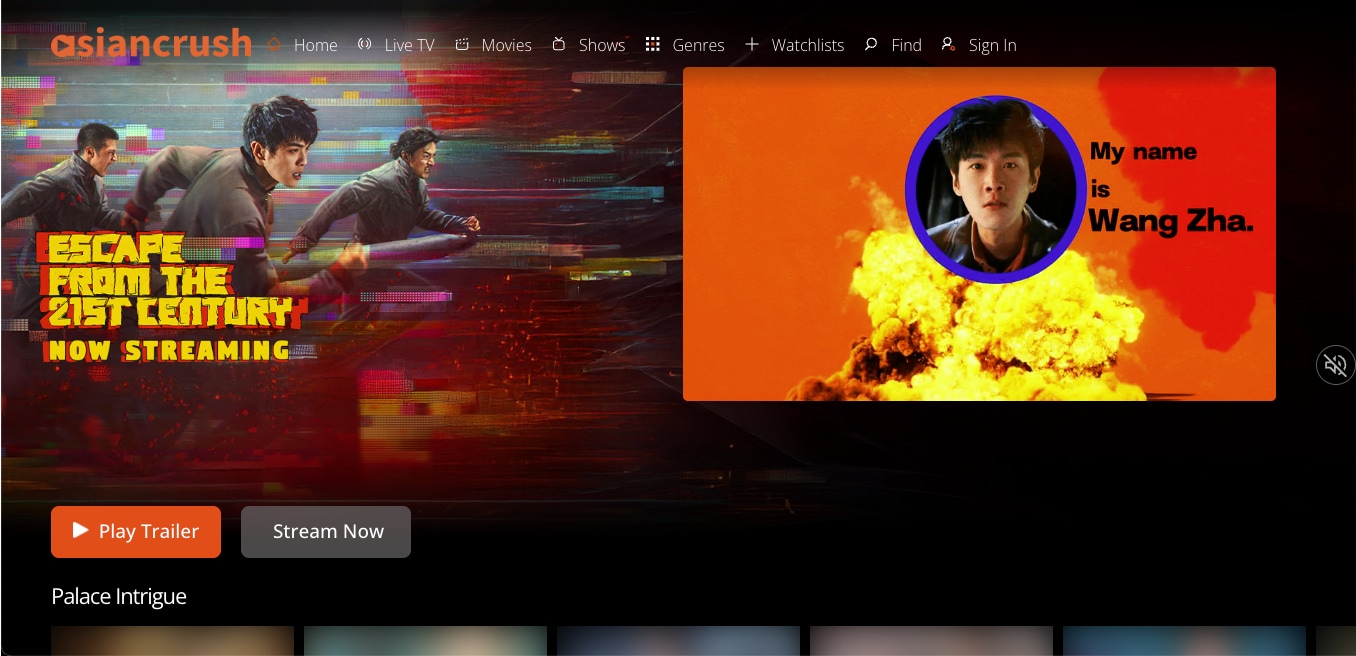Click the NOW STREAMING banner text

pos(168,350)
